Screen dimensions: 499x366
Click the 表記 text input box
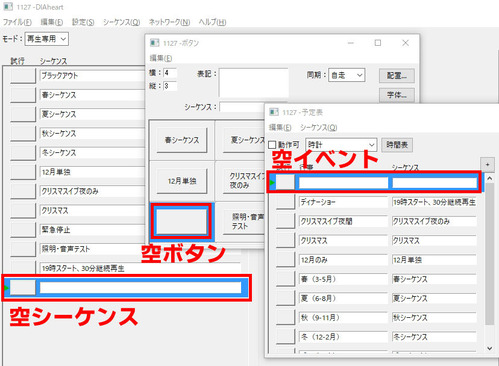[254, 83]
